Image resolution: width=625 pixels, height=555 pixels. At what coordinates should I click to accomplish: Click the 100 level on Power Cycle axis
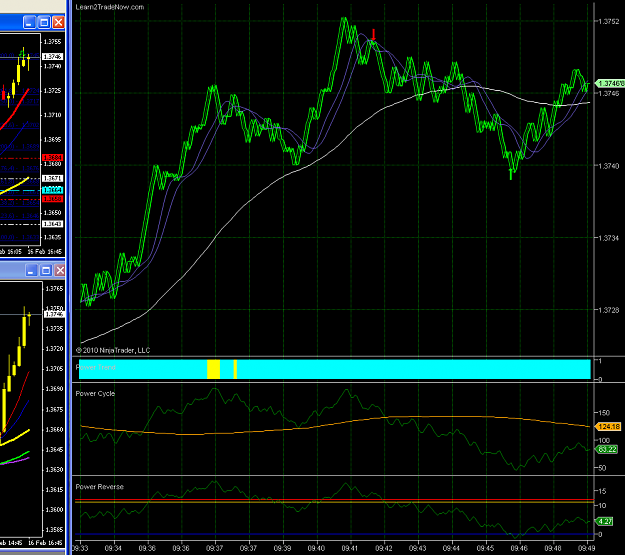pos(604,441)
